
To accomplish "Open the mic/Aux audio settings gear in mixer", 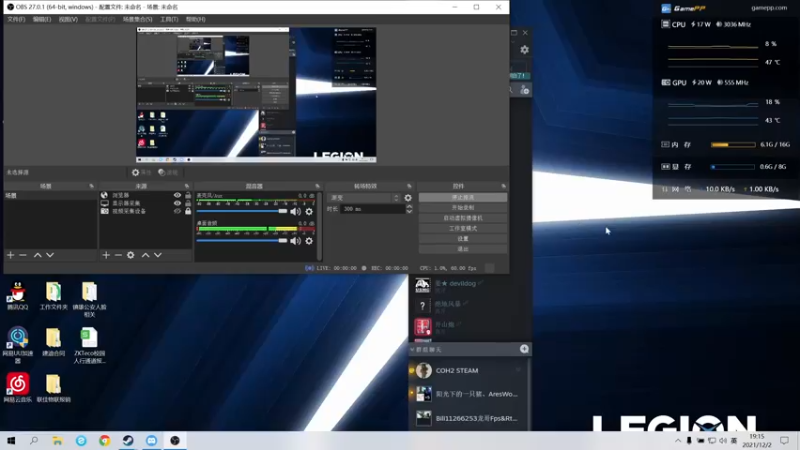I will [309, 211].
